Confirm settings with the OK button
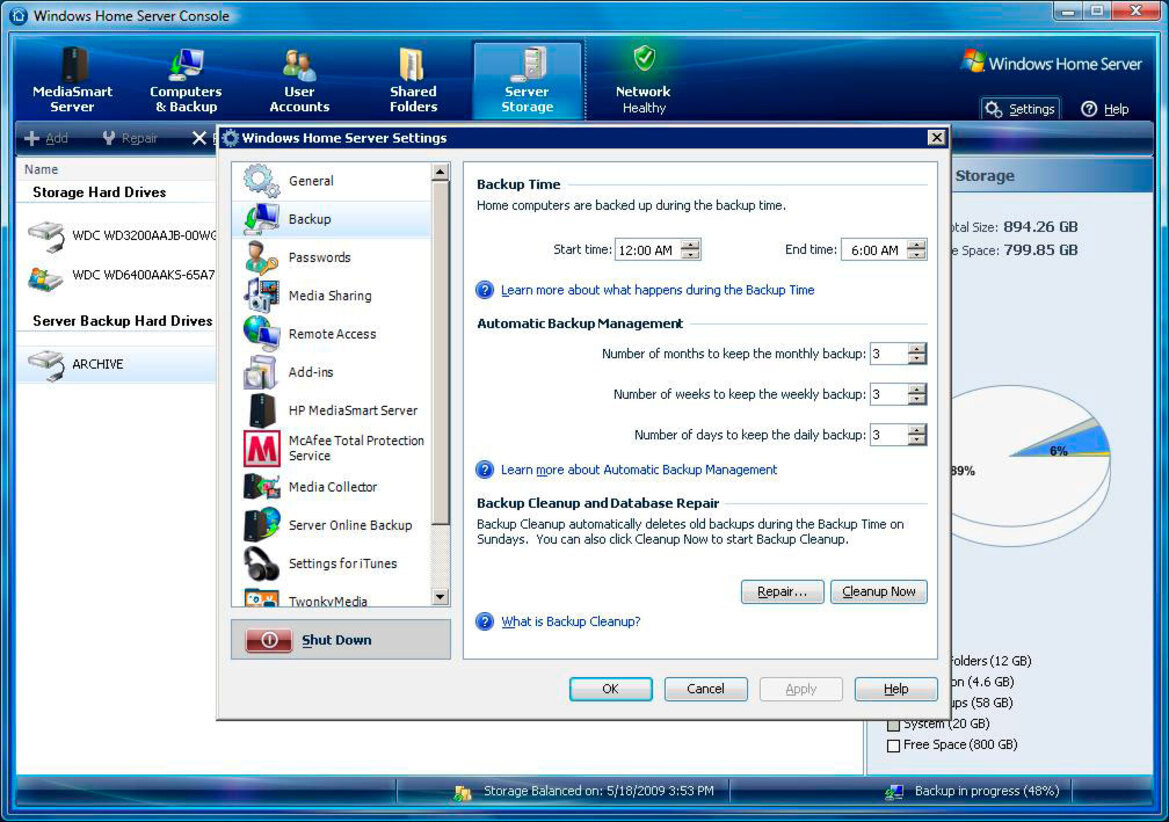This screenshot has width=1169, height=822. click(611, 689)
